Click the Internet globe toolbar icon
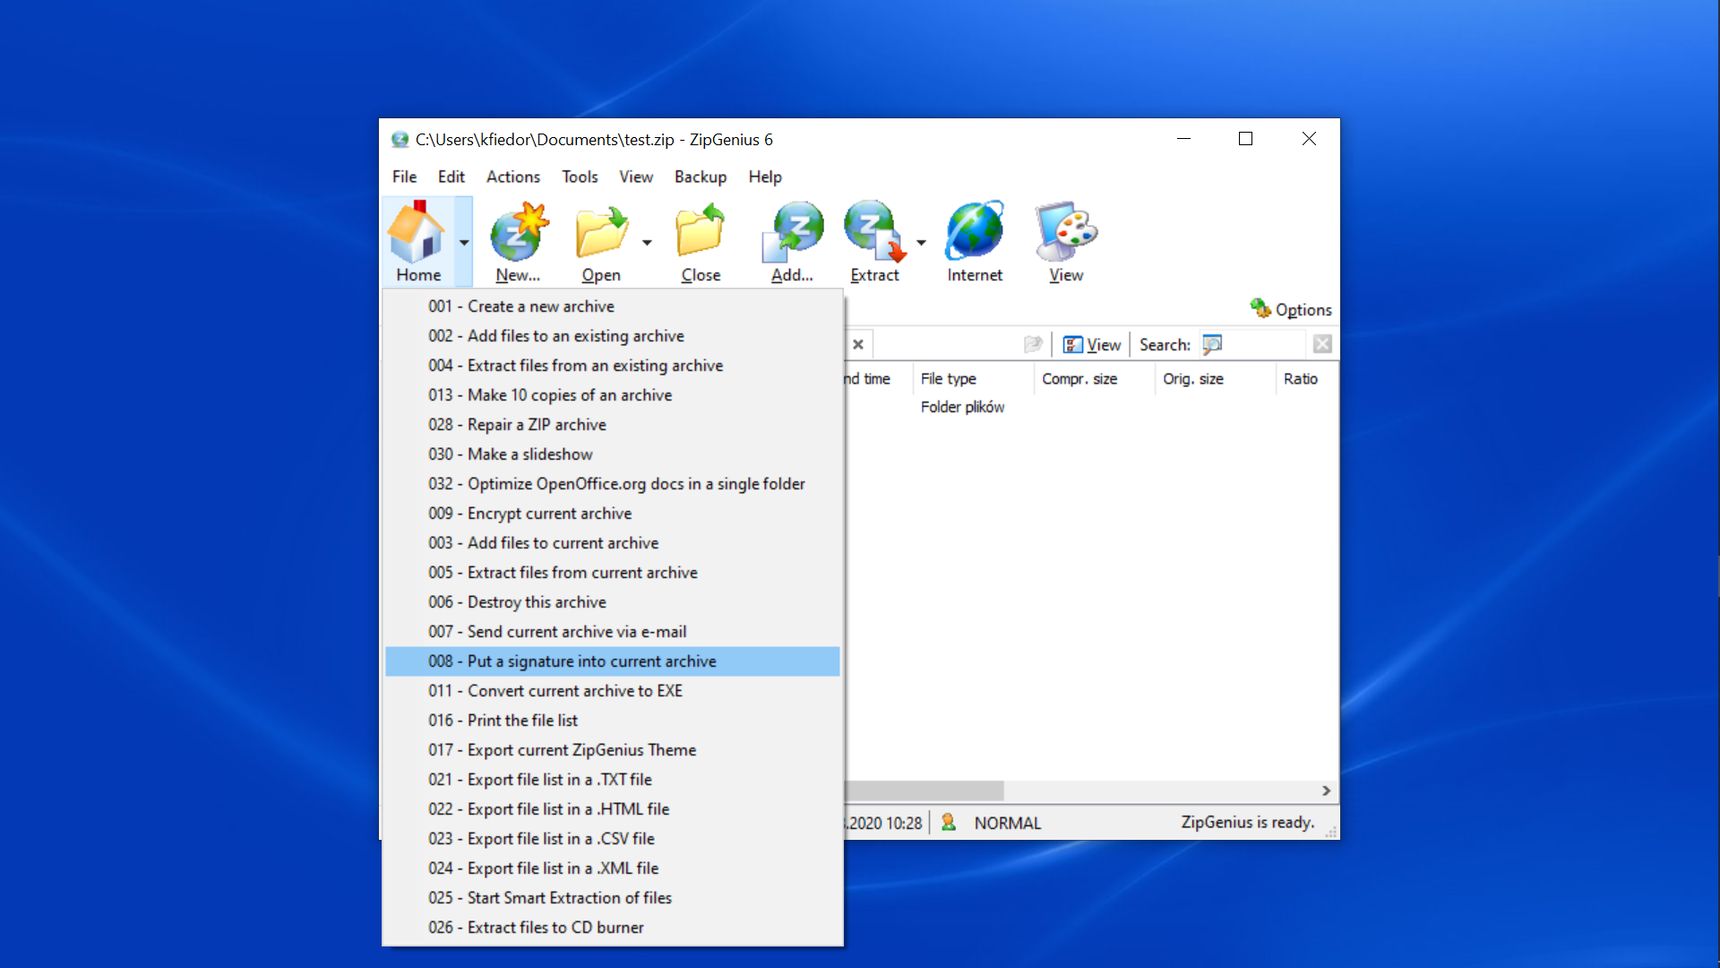This screenshot has height=968, width=1720. (x=975, y=241)
